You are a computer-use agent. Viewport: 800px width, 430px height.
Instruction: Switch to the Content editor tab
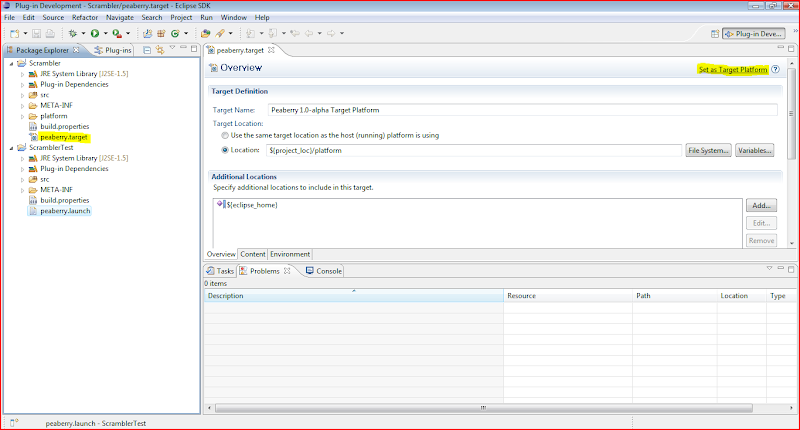coord(253,254)
